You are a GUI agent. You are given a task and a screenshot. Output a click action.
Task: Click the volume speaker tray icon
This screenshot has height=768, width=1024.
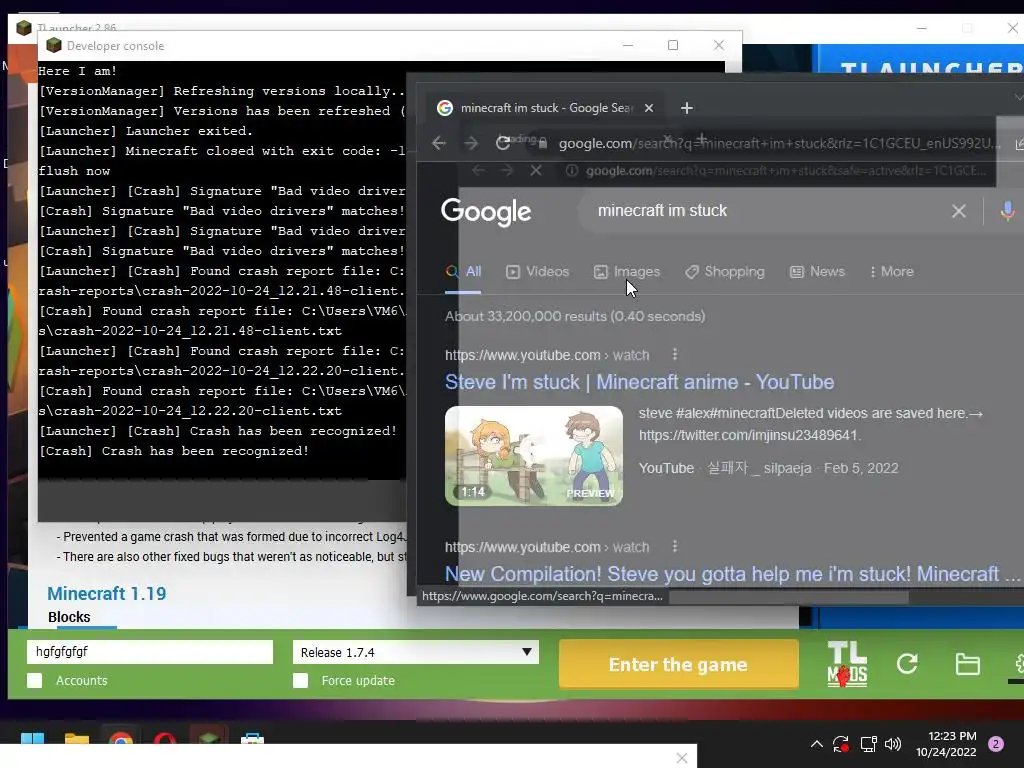[893, 743]
